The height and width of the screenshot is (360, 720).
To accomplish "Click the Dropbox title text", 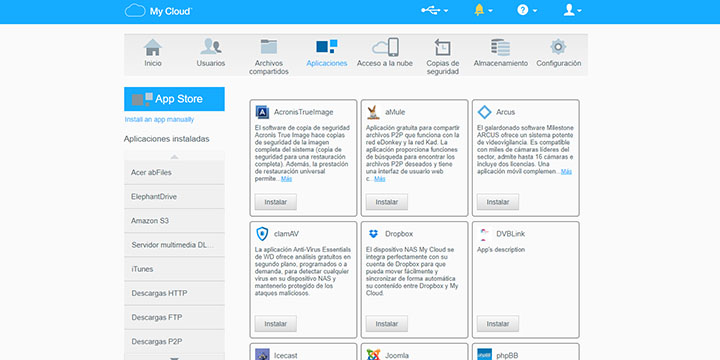I will 399,234.
